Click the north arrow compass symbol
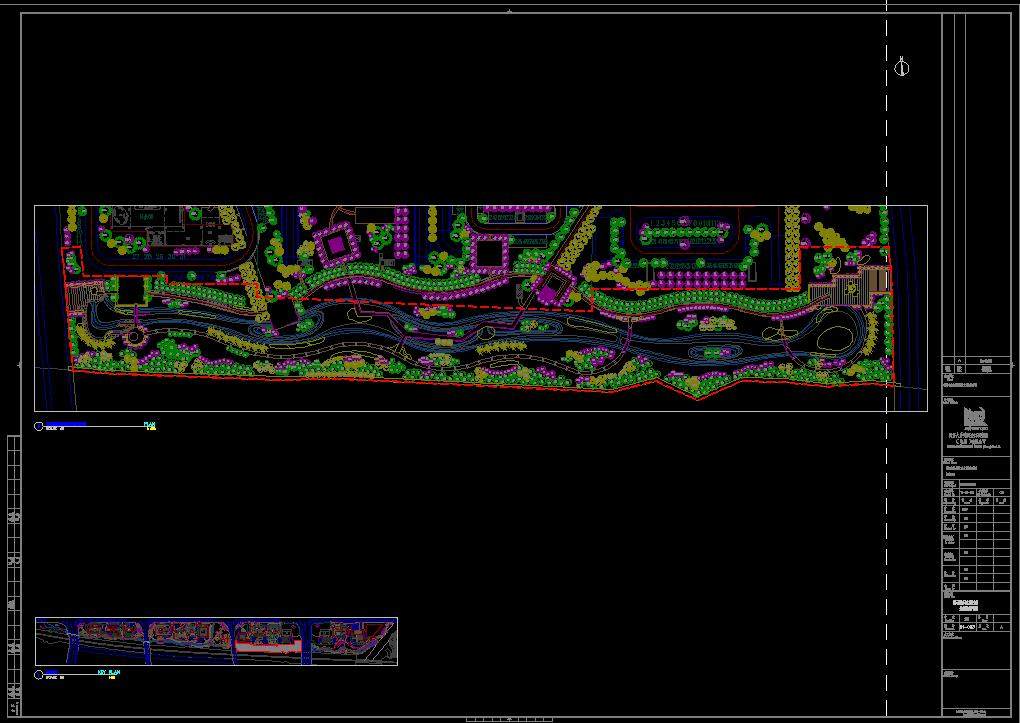 [902, 67]
